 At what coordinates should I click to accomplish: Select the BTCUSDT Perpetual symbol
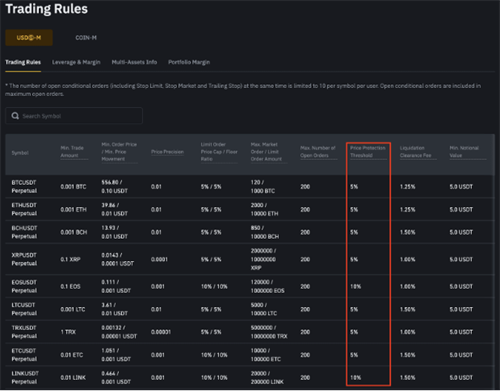pyautogui.click(x=24, y=187)
